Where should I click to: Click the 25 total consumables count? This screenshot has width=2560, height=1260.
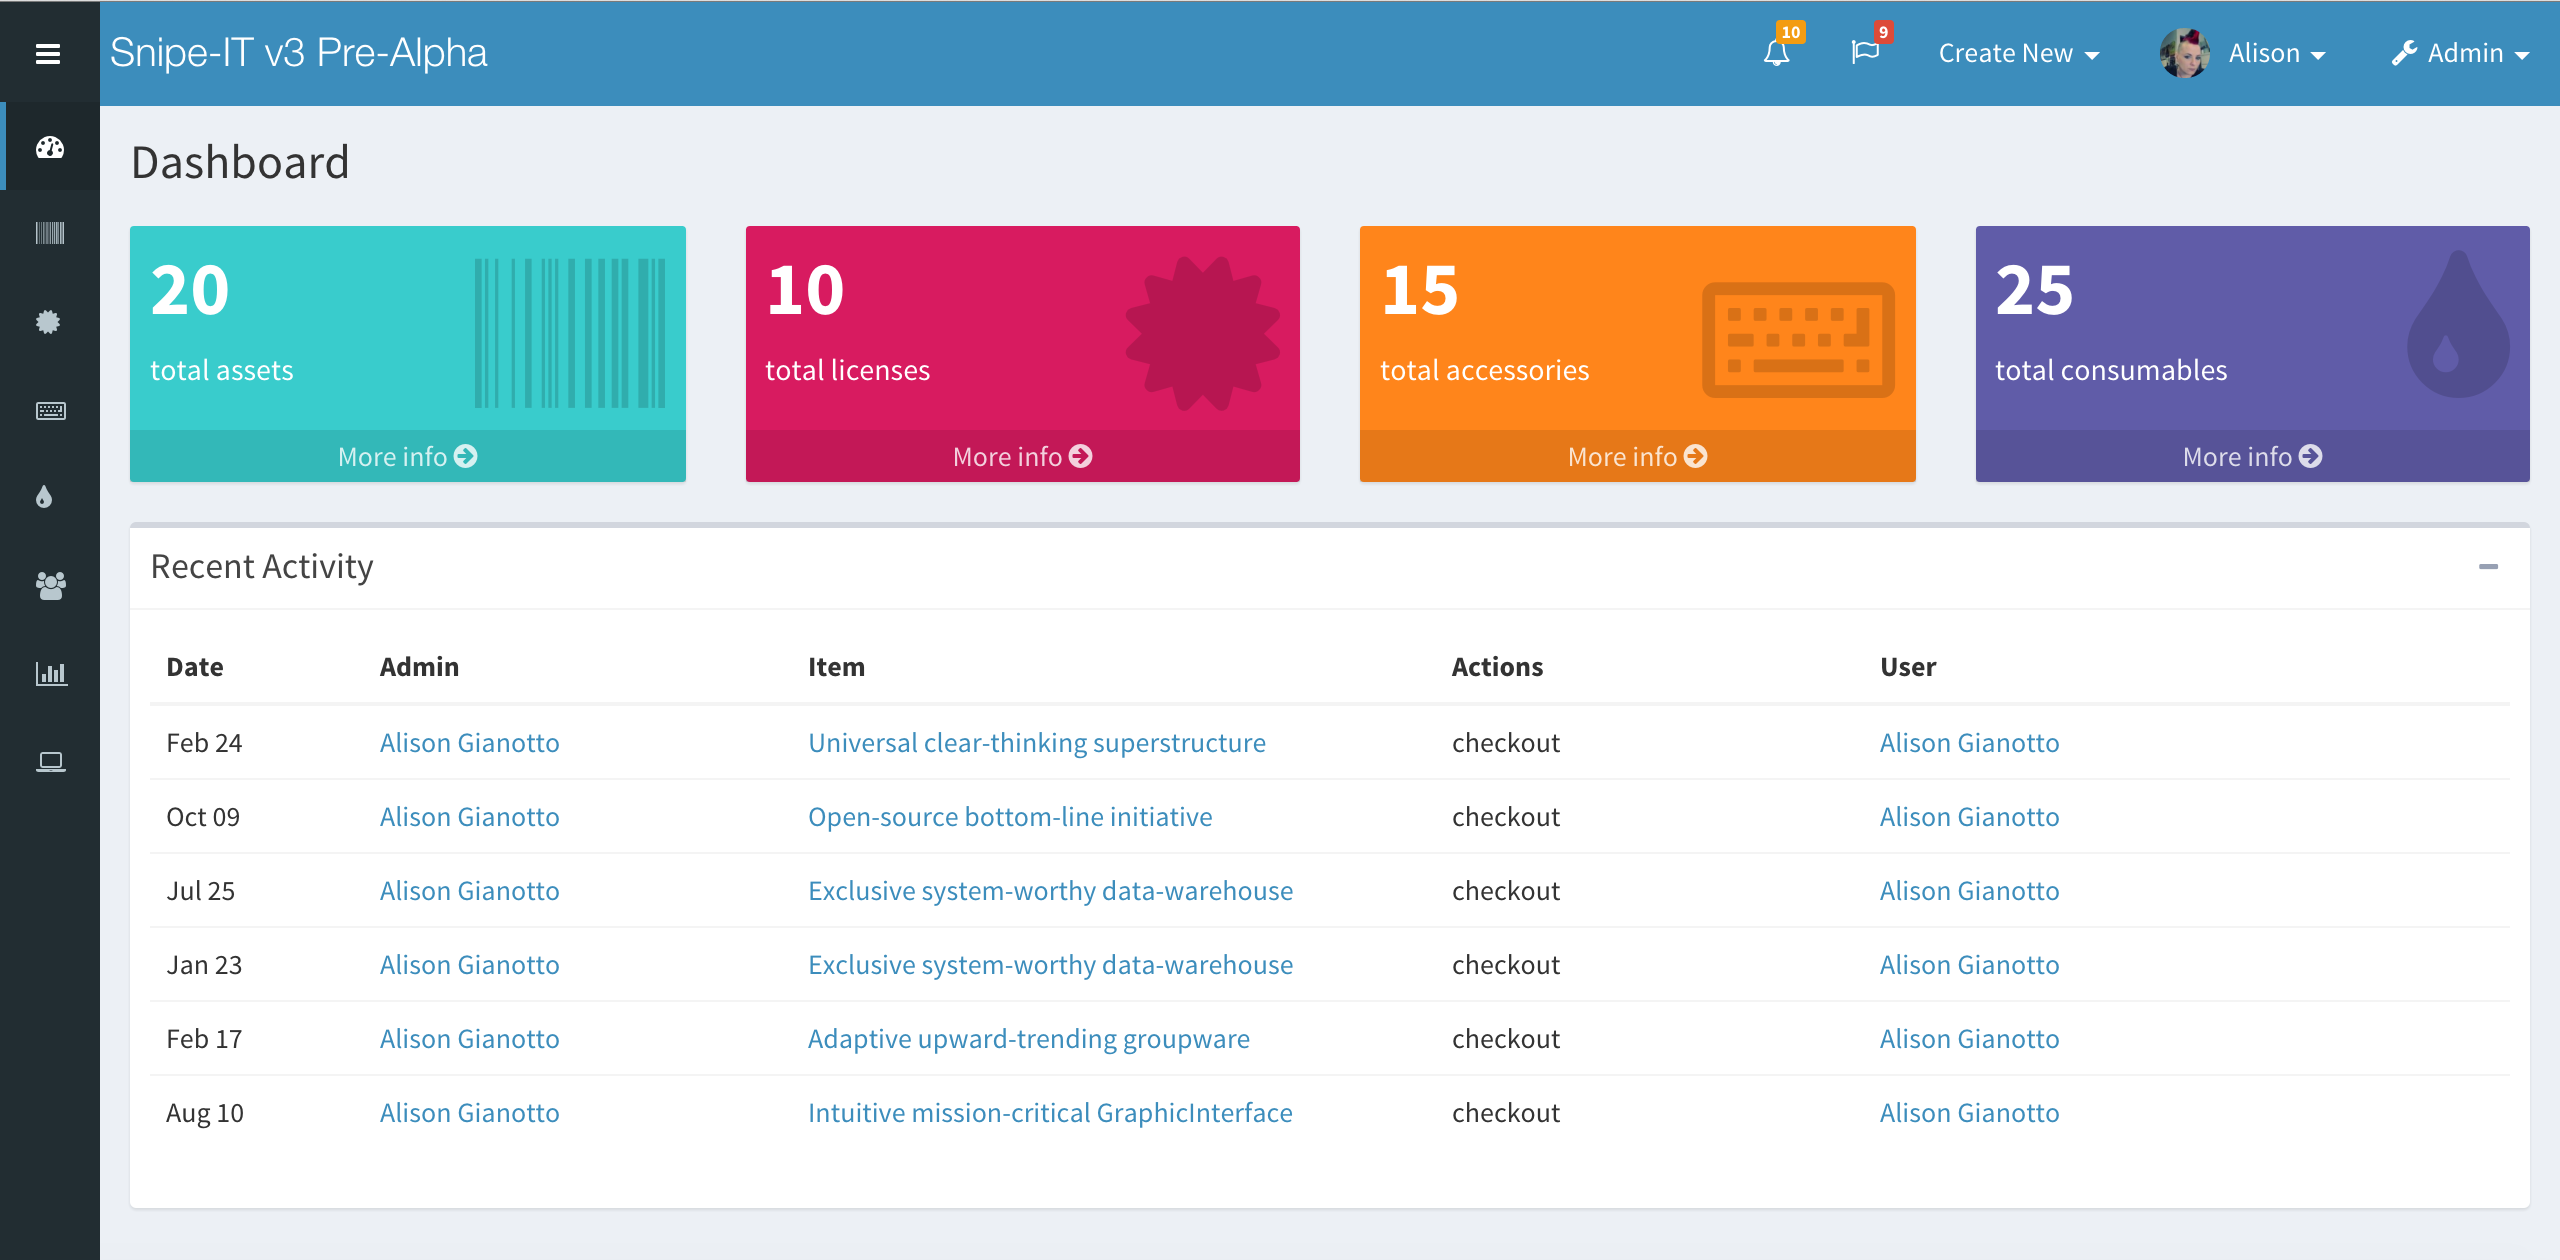coord(2035,291)
